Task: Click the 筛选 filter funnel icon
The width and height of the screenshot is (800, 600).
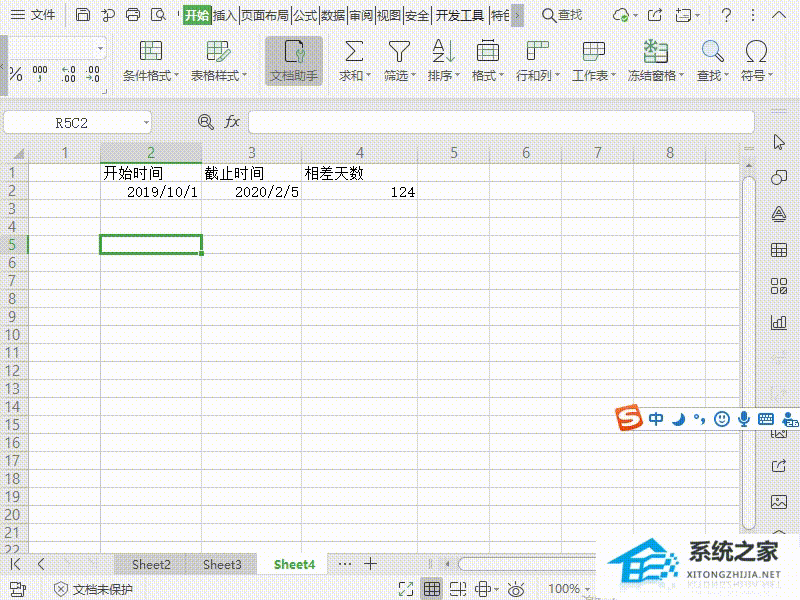Action: [x=399, y=52]
